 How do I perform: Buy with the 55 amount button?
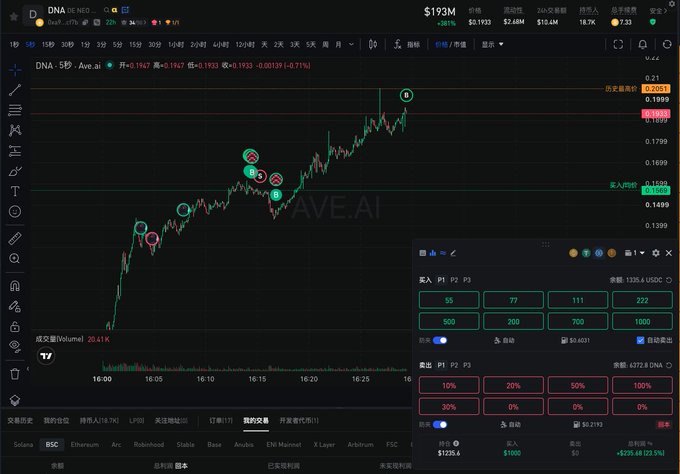point(449,300)
